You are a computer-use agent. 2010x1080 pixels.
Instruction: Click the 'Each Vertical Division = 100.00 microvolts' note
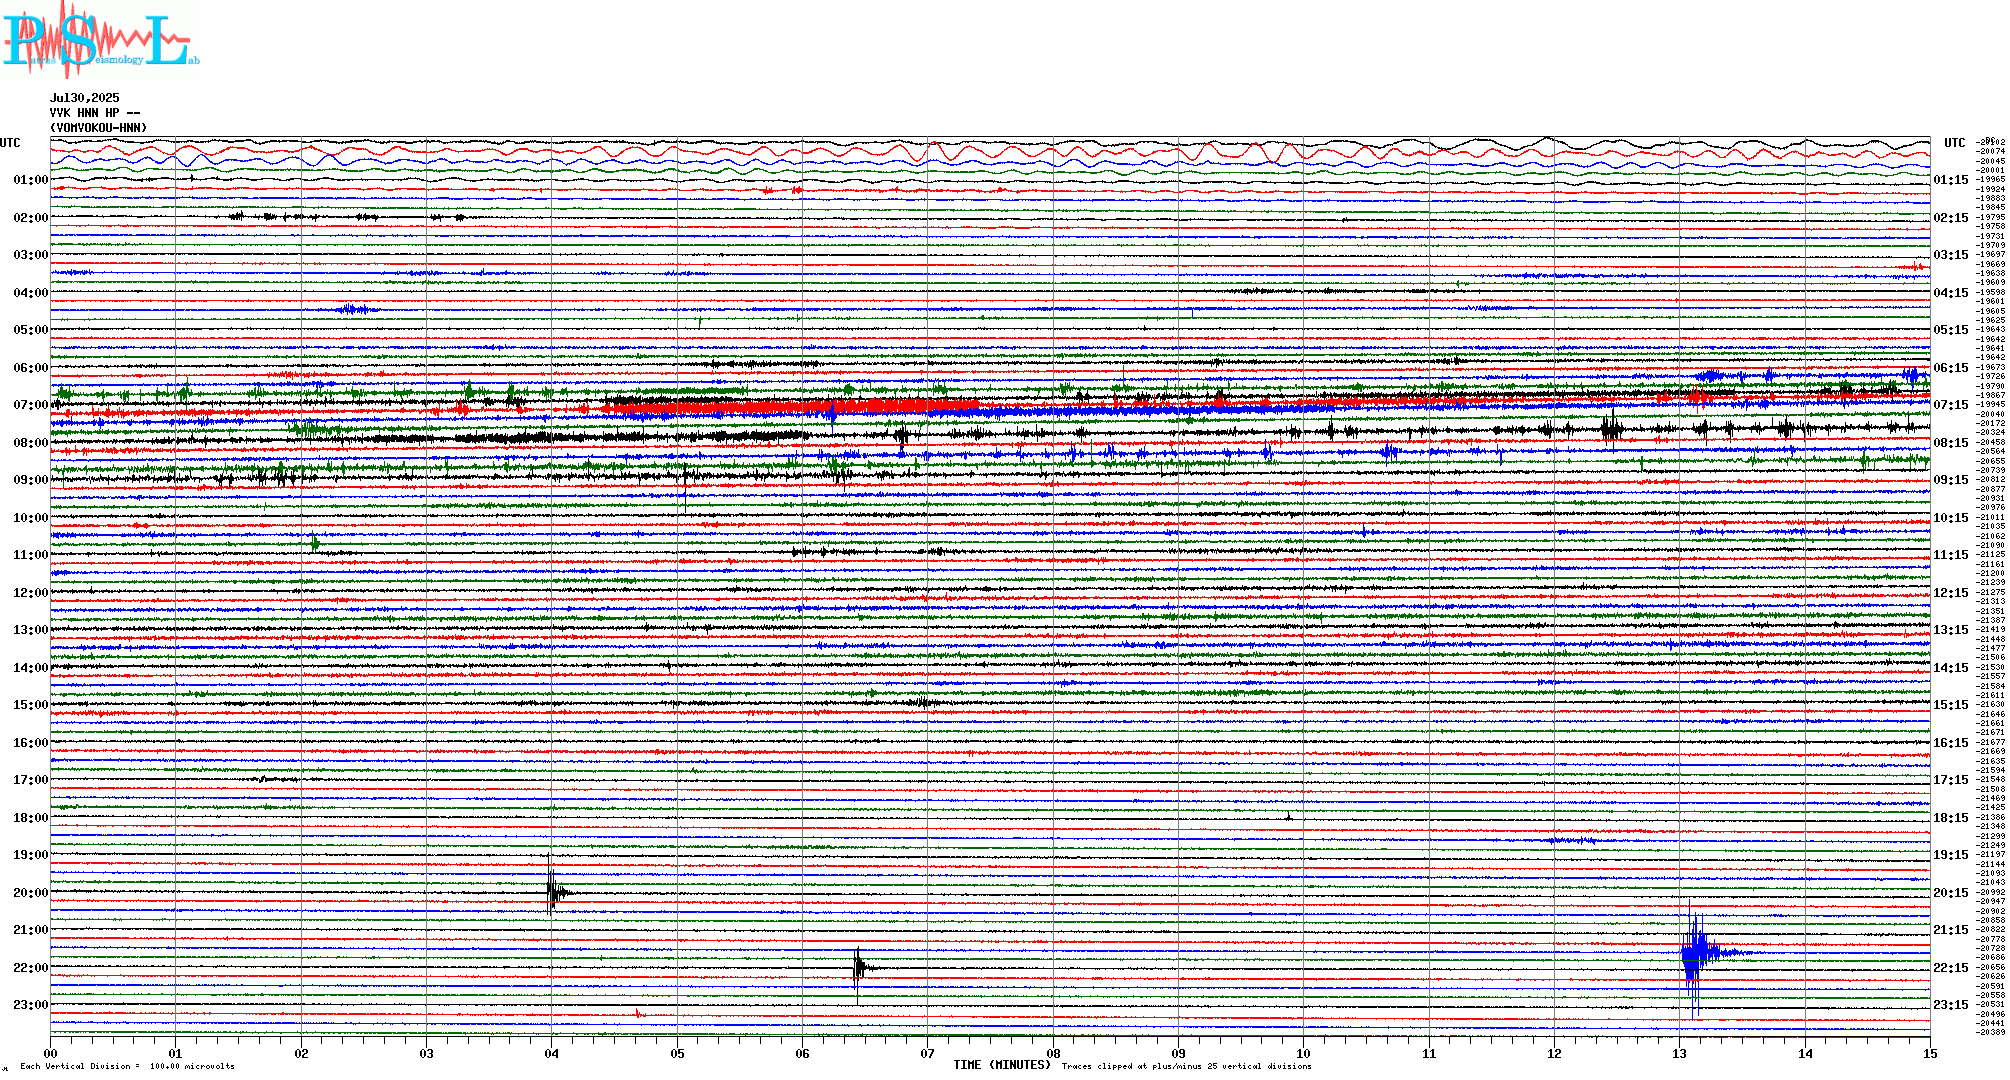[127, 1066]
